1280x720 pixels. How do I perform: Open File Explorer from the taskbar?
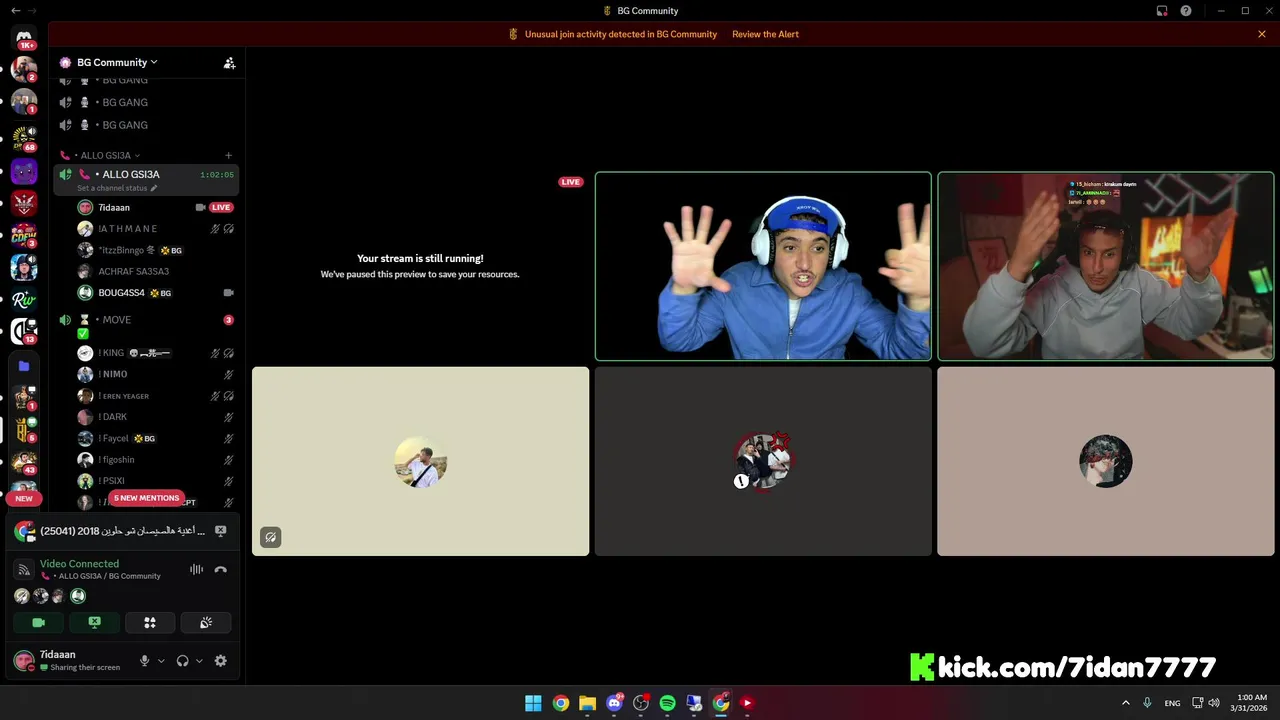point(587,703)
